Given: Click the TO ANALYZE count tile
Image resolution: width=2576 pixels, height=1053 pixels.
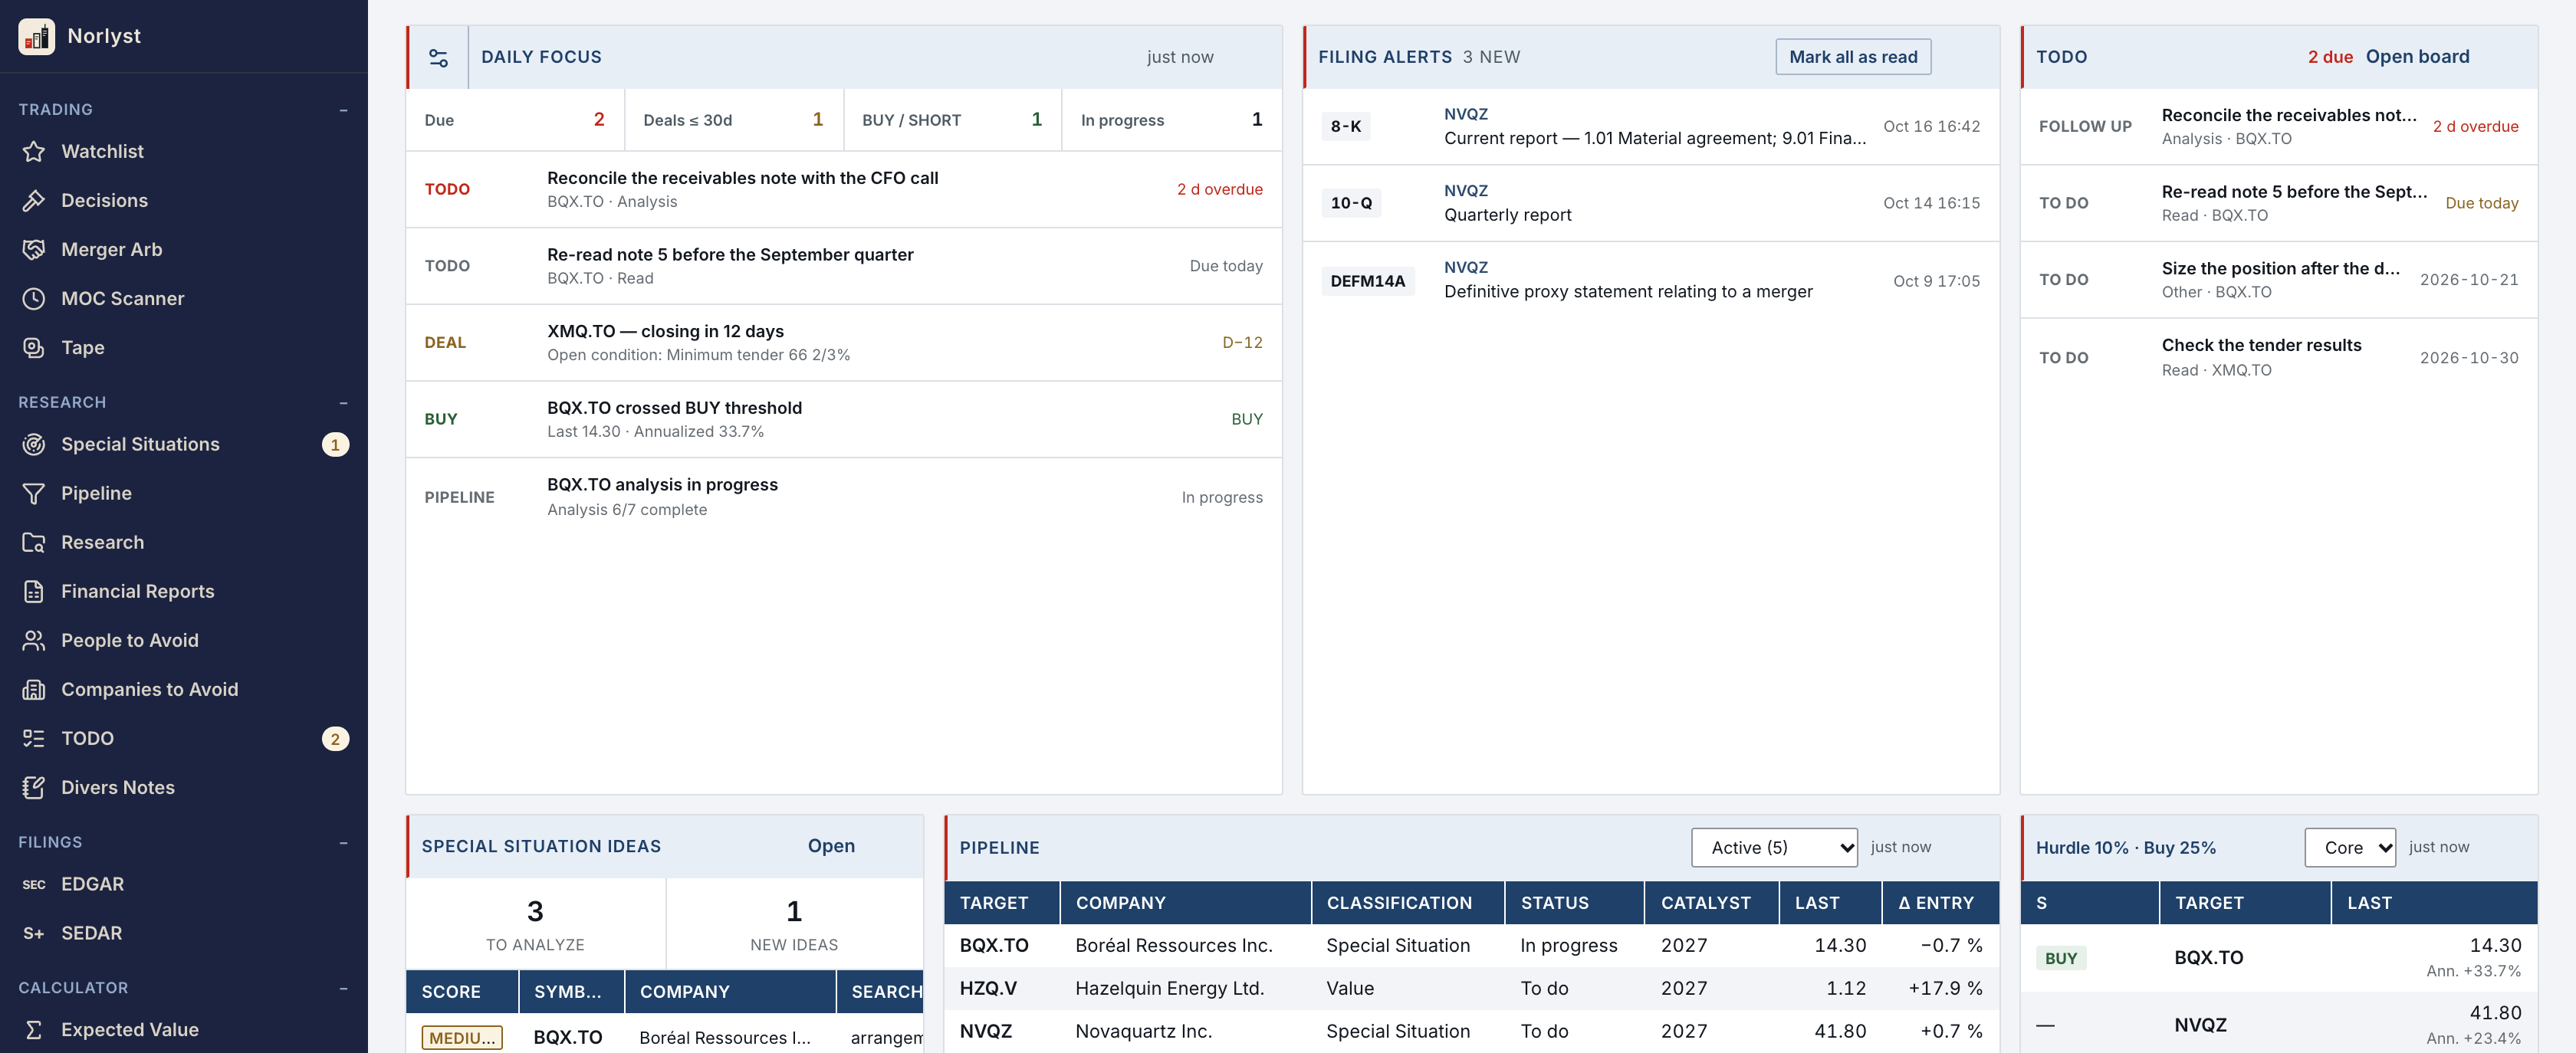Looking at the screenshot, I should (x=535, y=924).
